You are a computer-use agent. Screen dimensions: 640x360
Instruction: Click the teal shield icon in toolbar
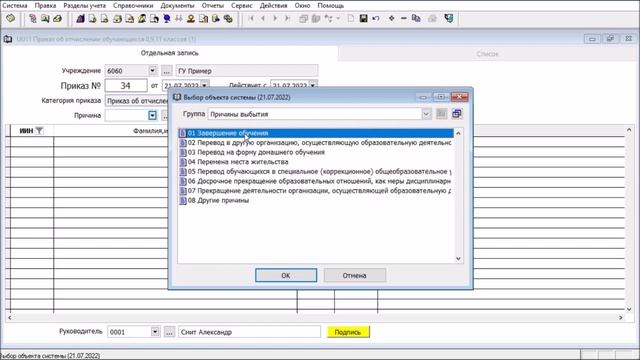pos(449,19)
